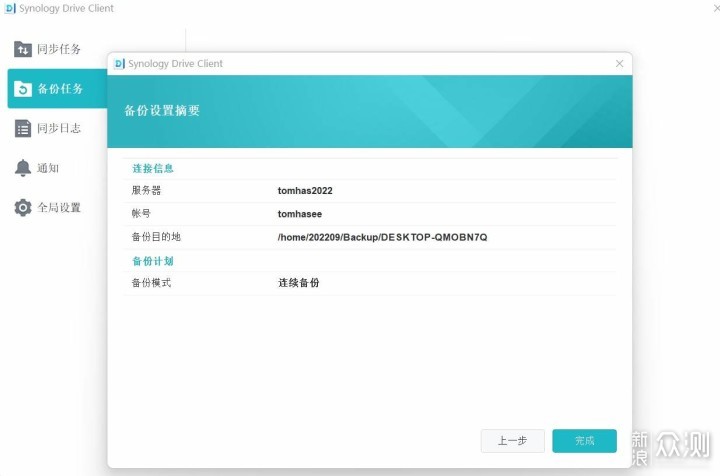Click the account value tomhasee

pyautogui.click(x=300, y=214)
